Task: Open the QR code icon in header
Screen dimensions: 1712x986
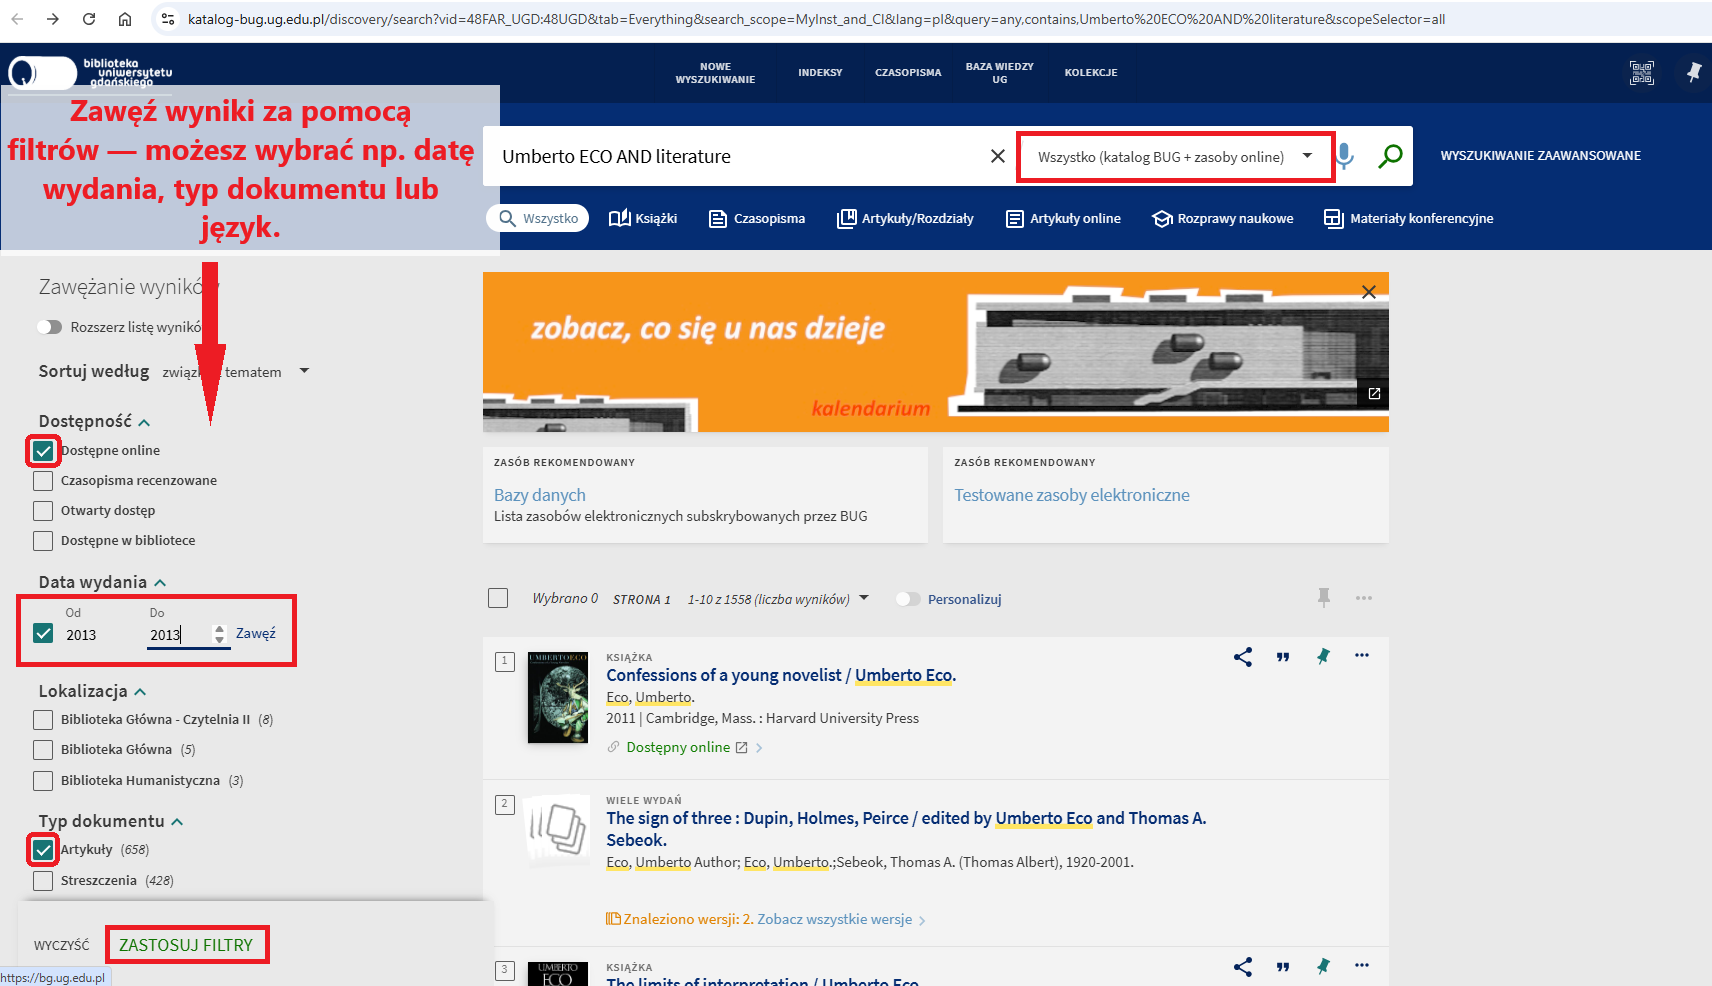Action: pyautogui.click(x=1641, y=73)
